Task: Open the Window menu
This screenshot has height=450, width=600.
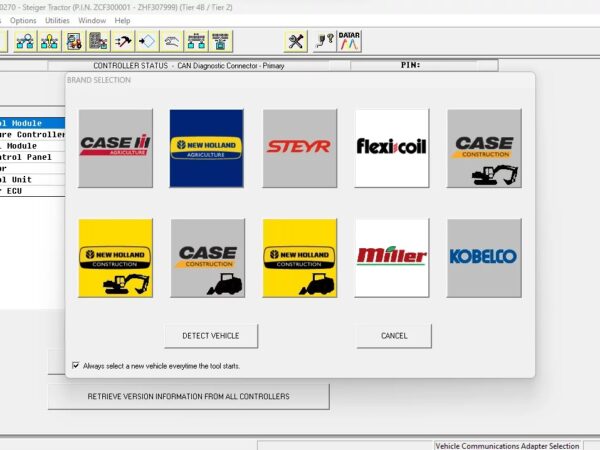Action: click(92, 21)
